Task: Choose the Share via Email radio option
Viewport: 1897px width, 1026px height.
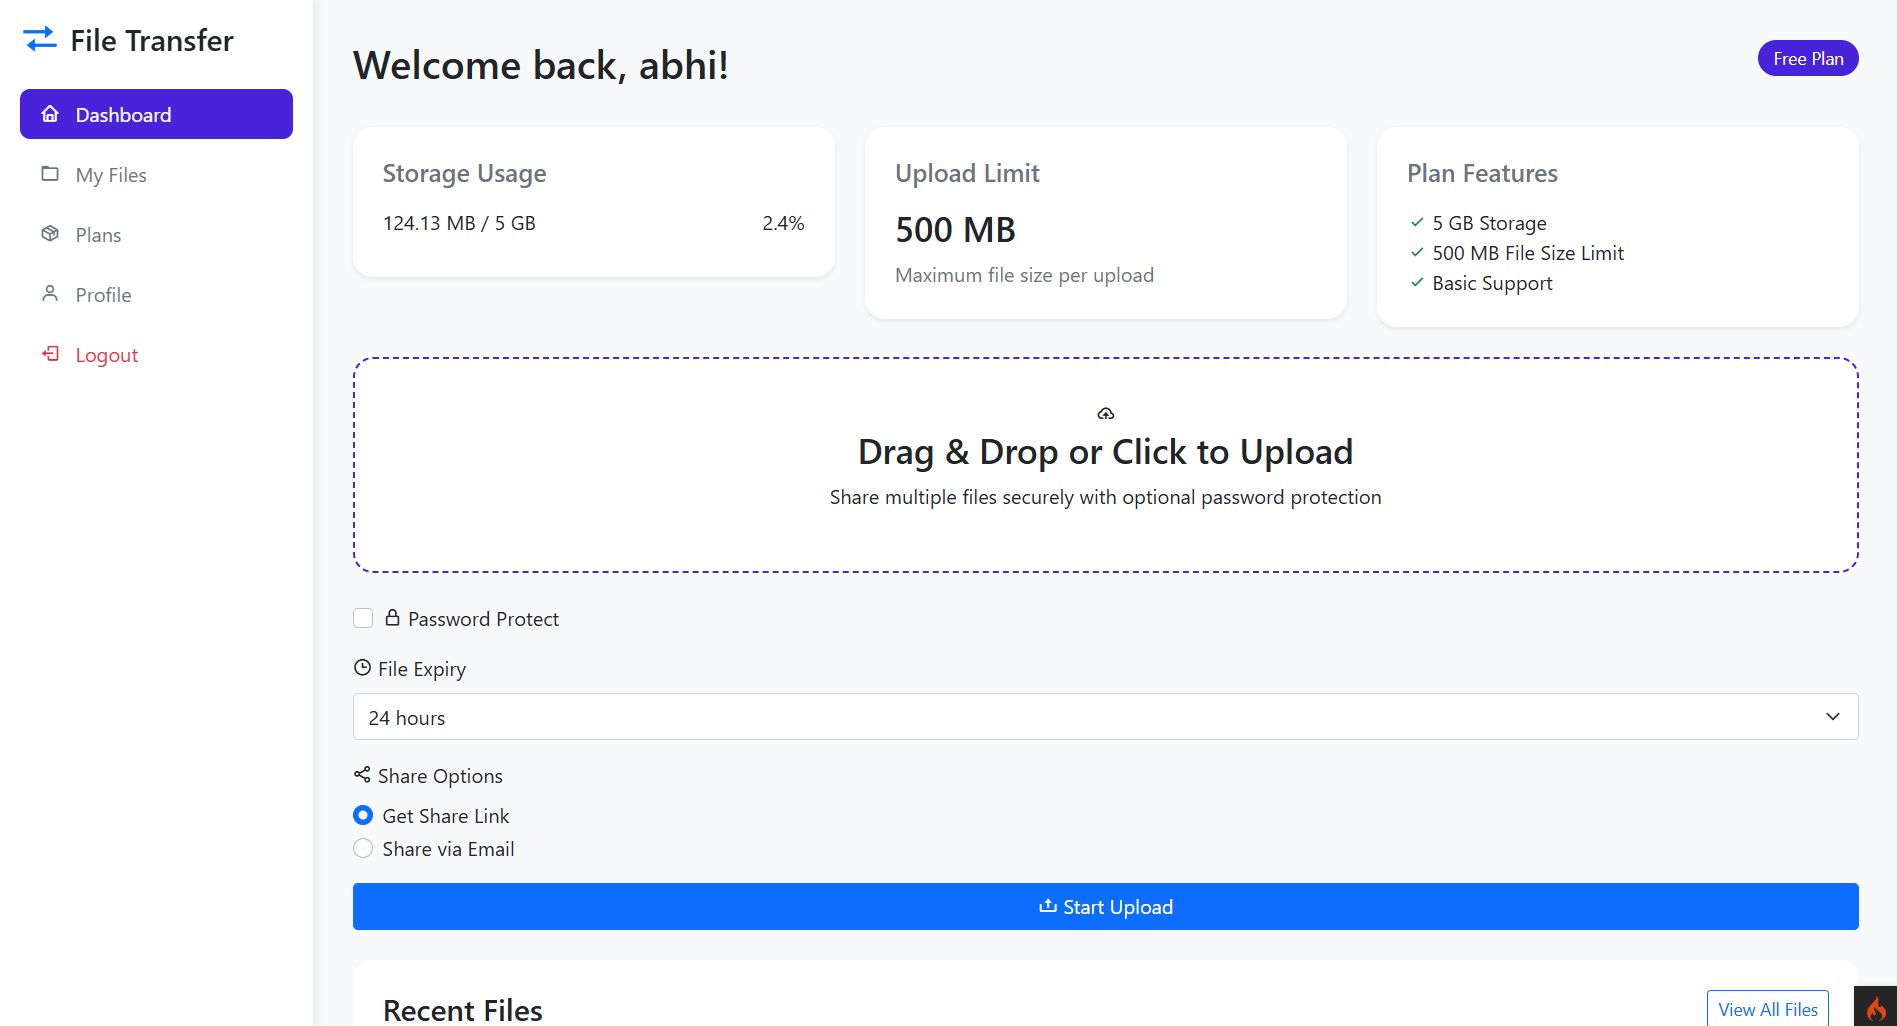Action: pos(363,848)
